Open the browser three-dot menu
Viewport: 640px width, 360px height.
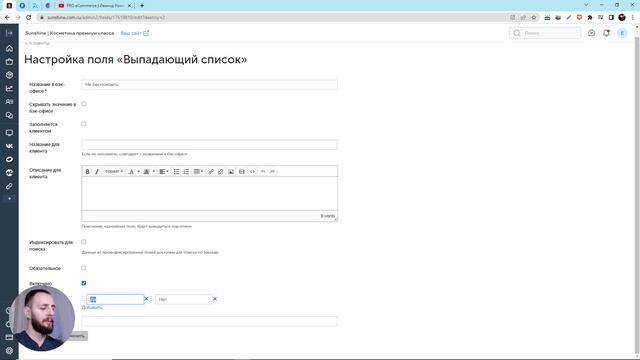(633, 18)
